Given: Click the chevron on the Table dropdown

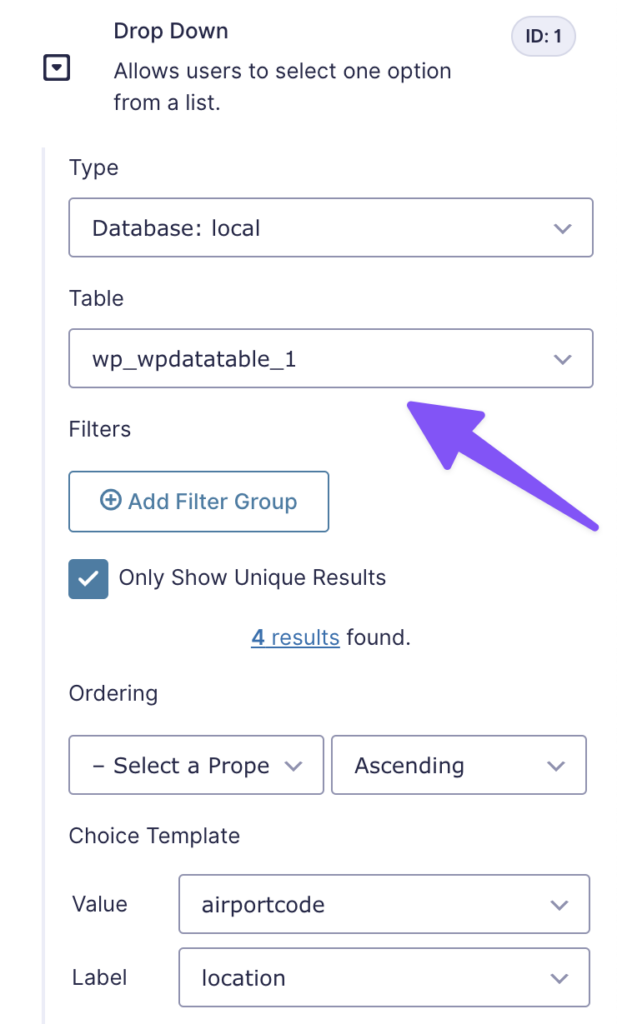Looking at the screenshot, I should pyautogui.click(x=562, y=358).
